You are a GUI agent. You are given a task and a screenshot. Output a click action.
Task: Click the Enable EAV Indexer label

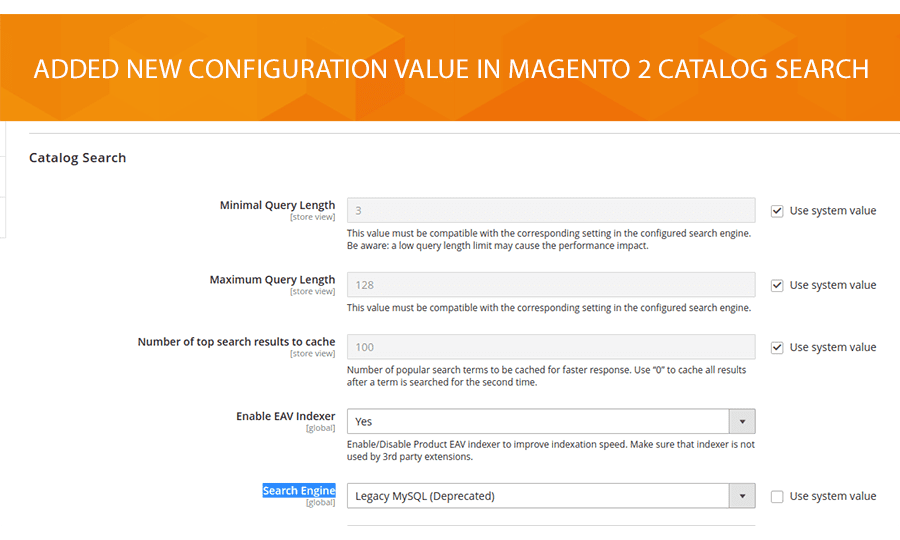(x=285, y=416)
